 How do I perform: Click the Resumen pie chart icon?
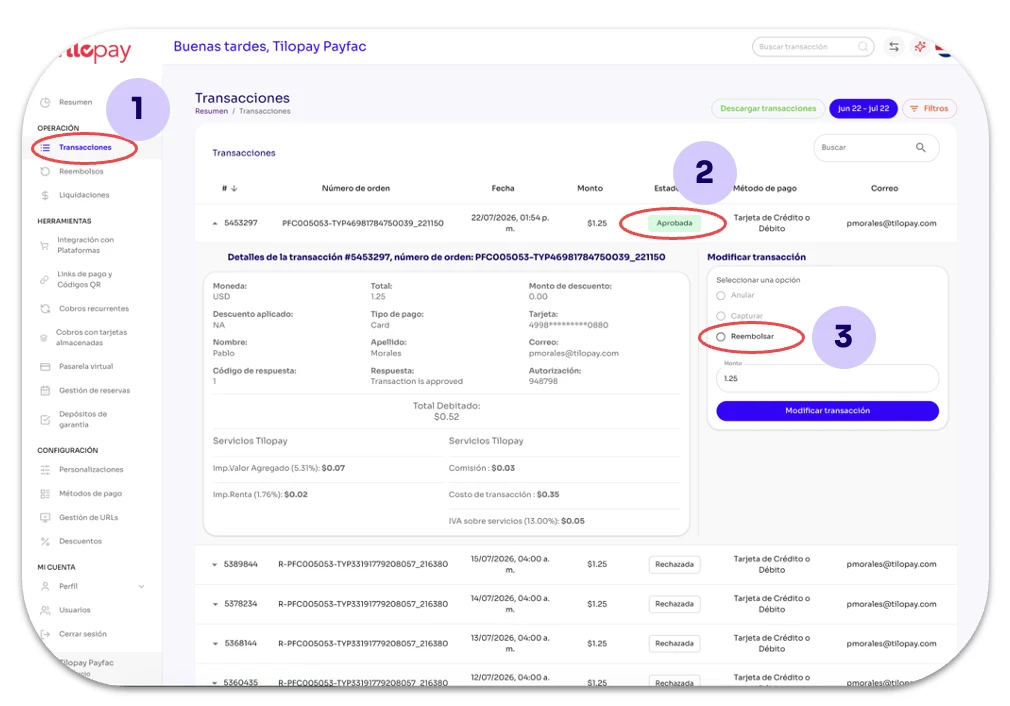click(45, 102)
